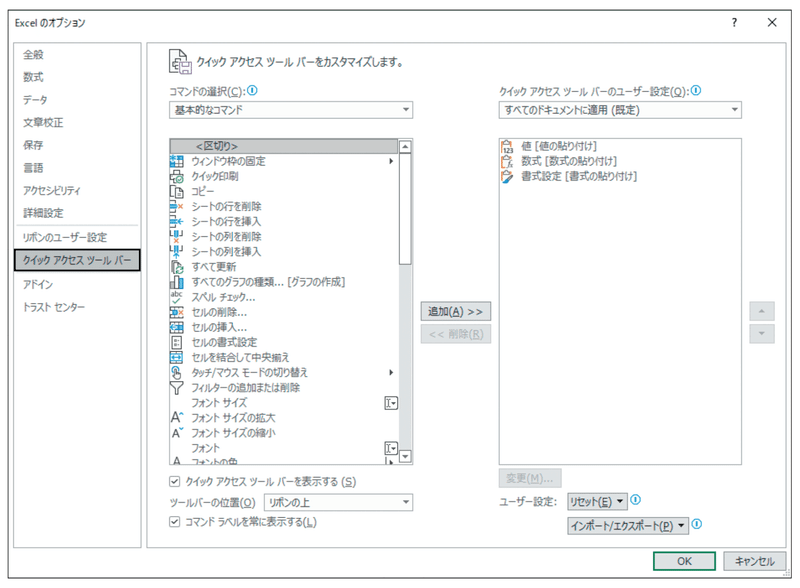Viewport: 800px width, 588px height.
Task: Open the 基本的なコマンド dropdown
Action: coord(291,110)
